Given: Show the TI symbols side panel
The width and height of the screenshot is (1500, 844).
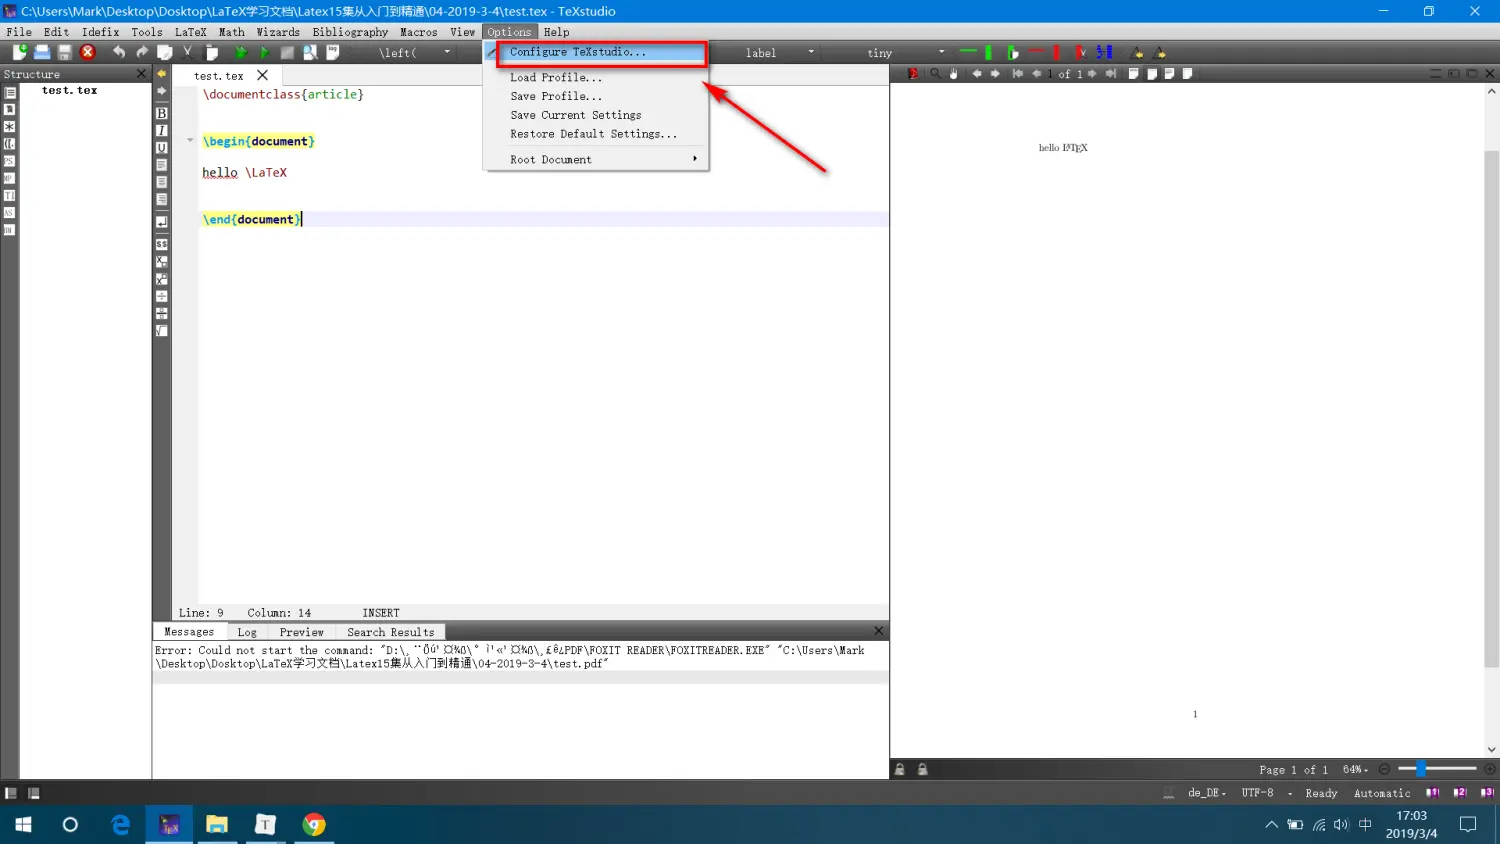Looking at the screenshot, I should pyautogui.click(x=9, y=195).
